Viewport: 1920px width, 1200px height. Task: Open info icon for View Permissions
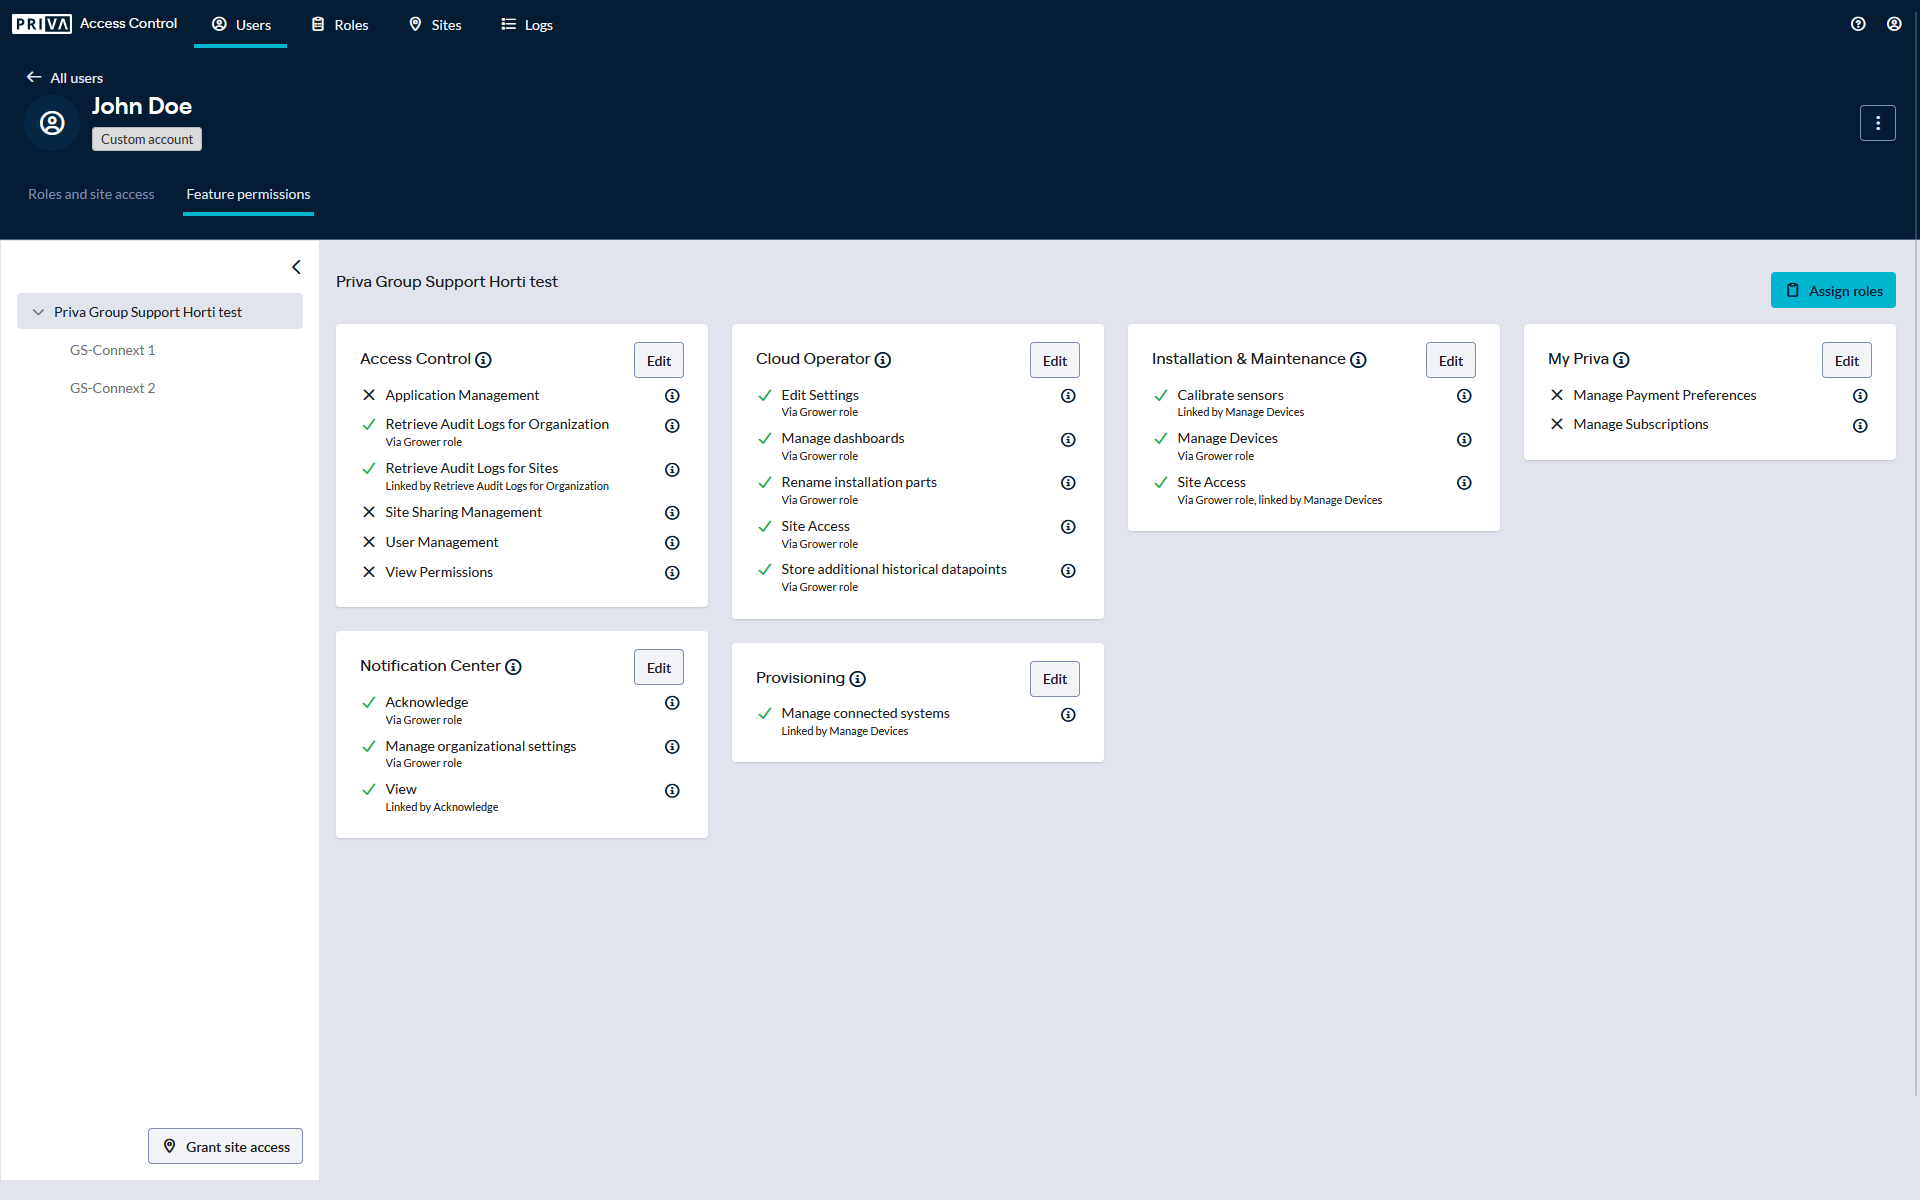tap(672, 573)
